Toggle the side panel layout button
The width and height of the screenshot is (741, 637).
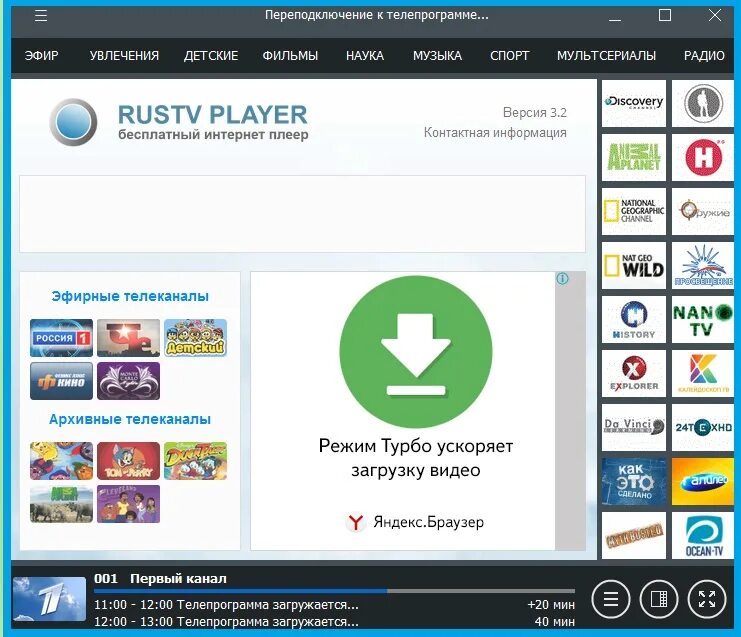659,599
